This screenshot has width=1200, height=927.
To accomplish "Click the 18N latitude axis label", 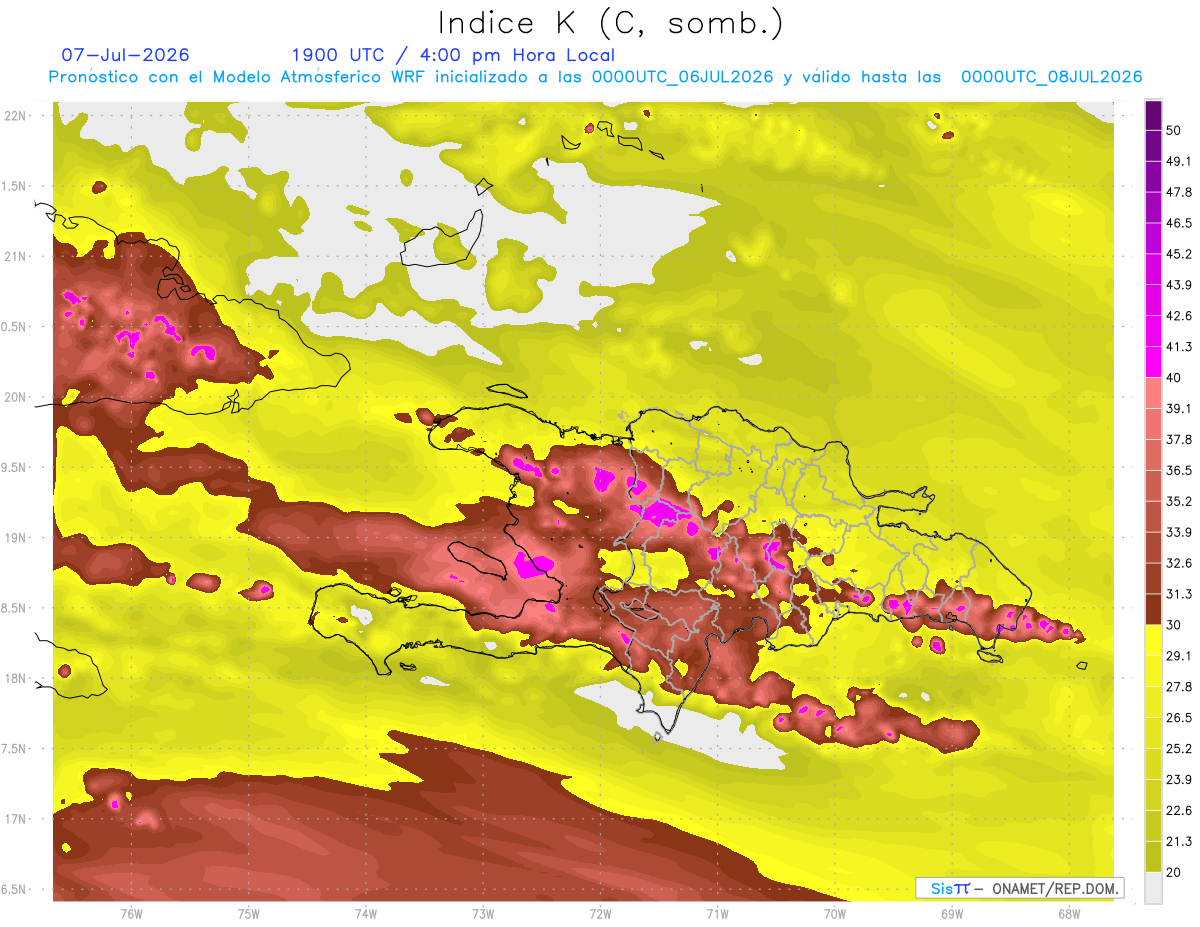I will [x=16, y=678].
